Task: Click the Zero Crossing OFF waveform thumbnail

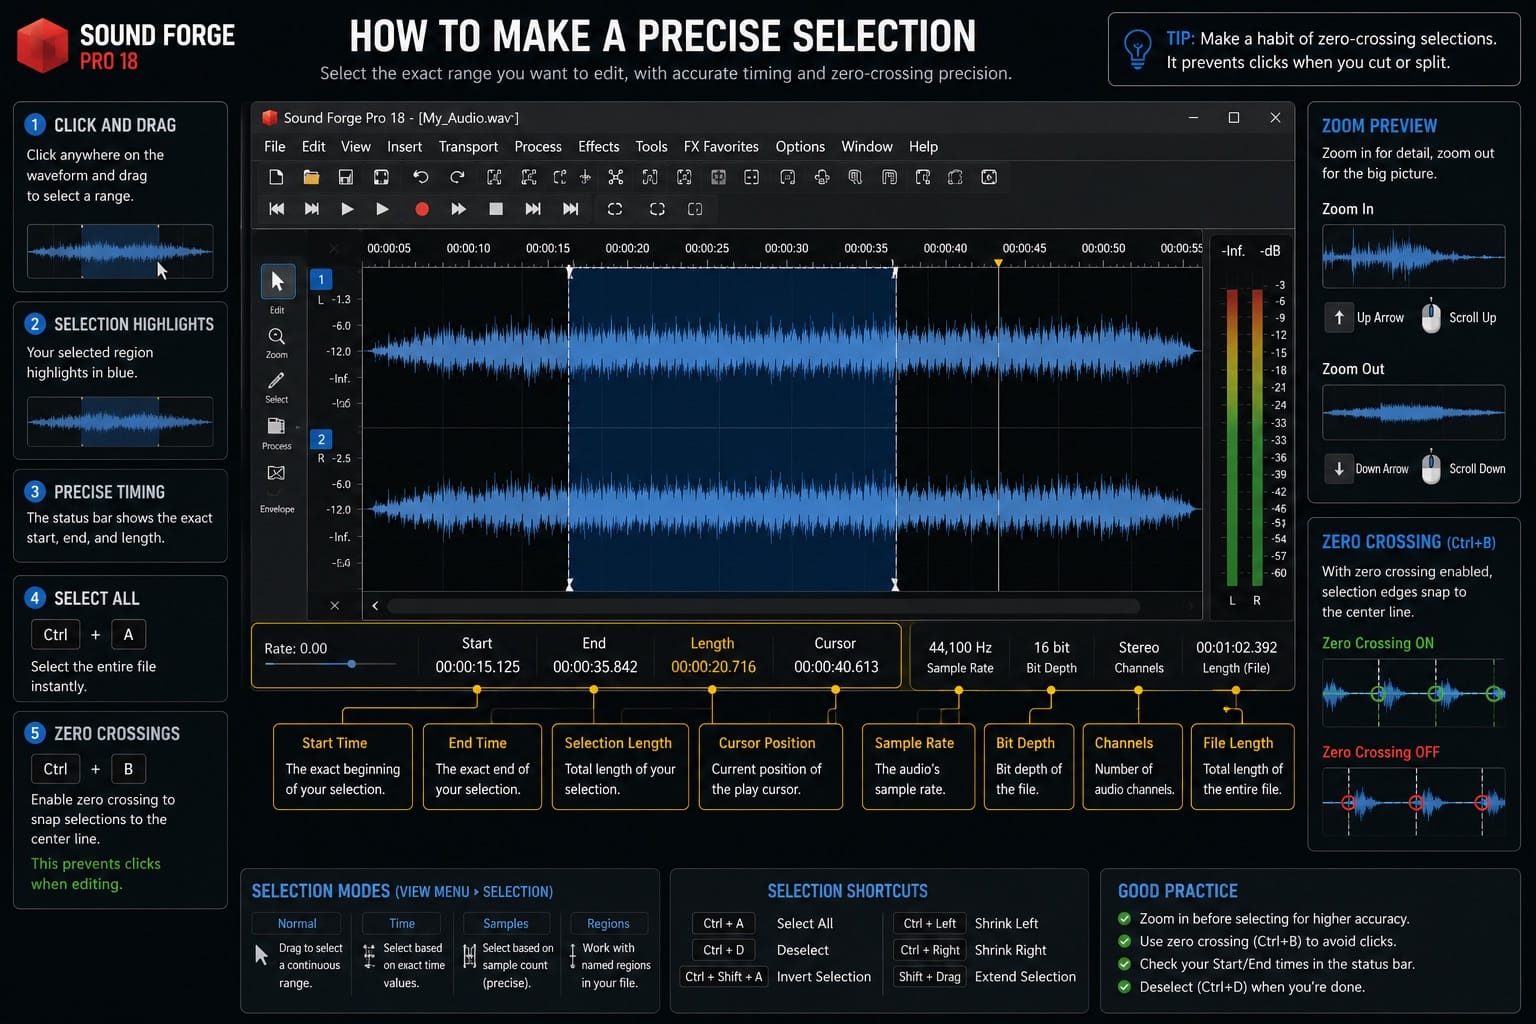Action: (1413, 802)
